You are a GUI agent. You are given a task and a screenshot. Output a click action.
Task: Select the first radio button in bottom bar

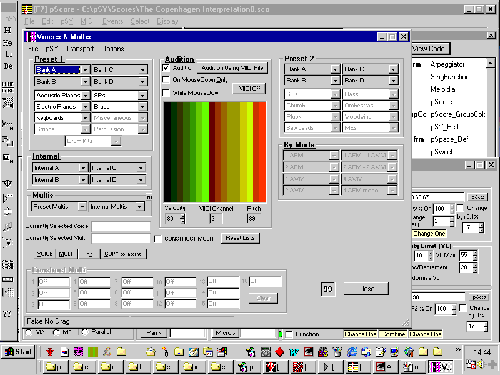pos(29,332)
